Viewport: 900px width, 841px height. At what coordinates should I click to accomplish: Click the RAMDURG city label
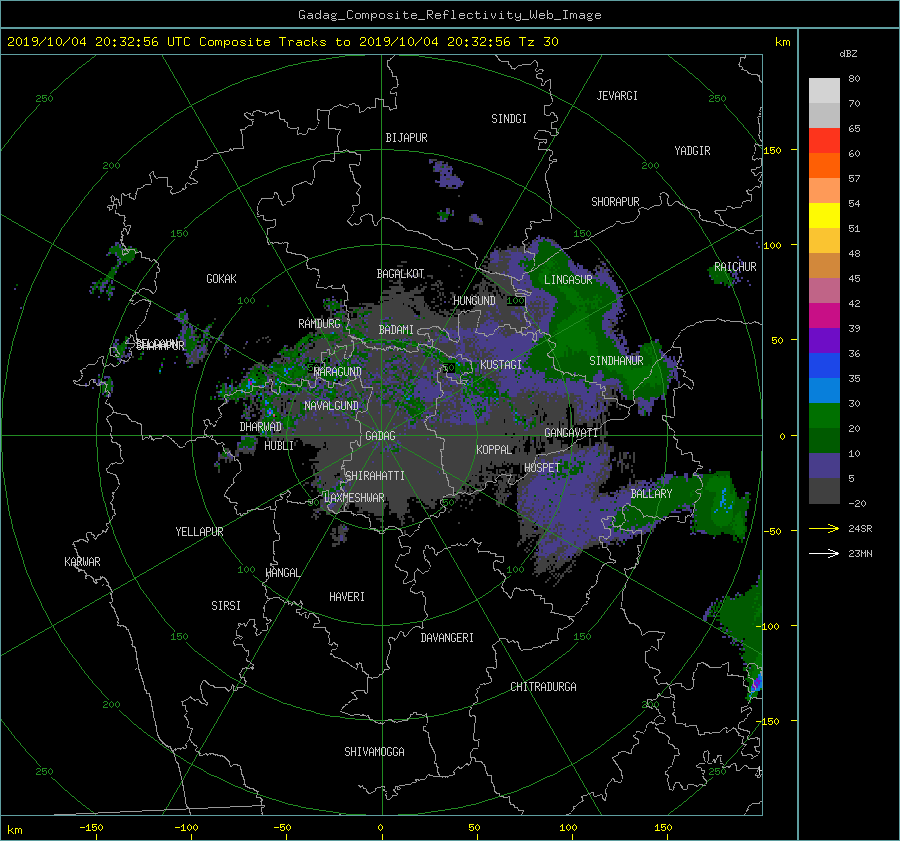(x=319, y=324)
